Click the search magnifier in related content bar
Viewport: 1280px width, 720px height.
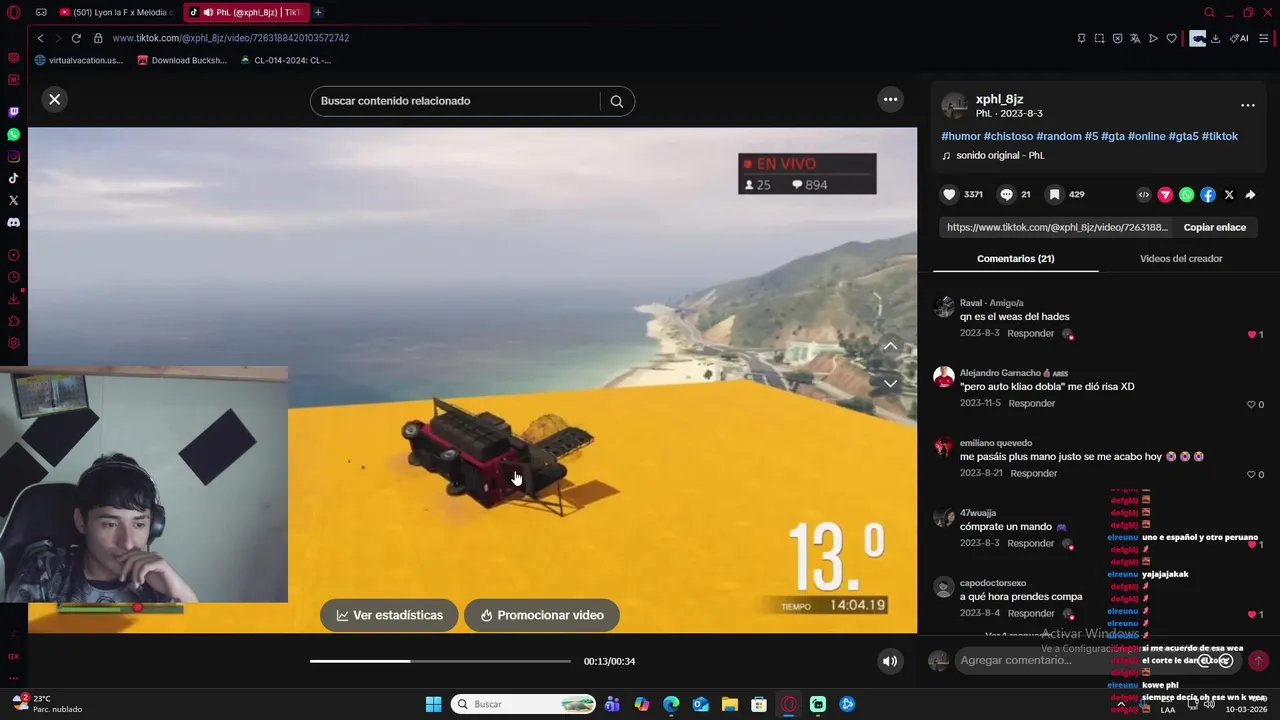617,101
